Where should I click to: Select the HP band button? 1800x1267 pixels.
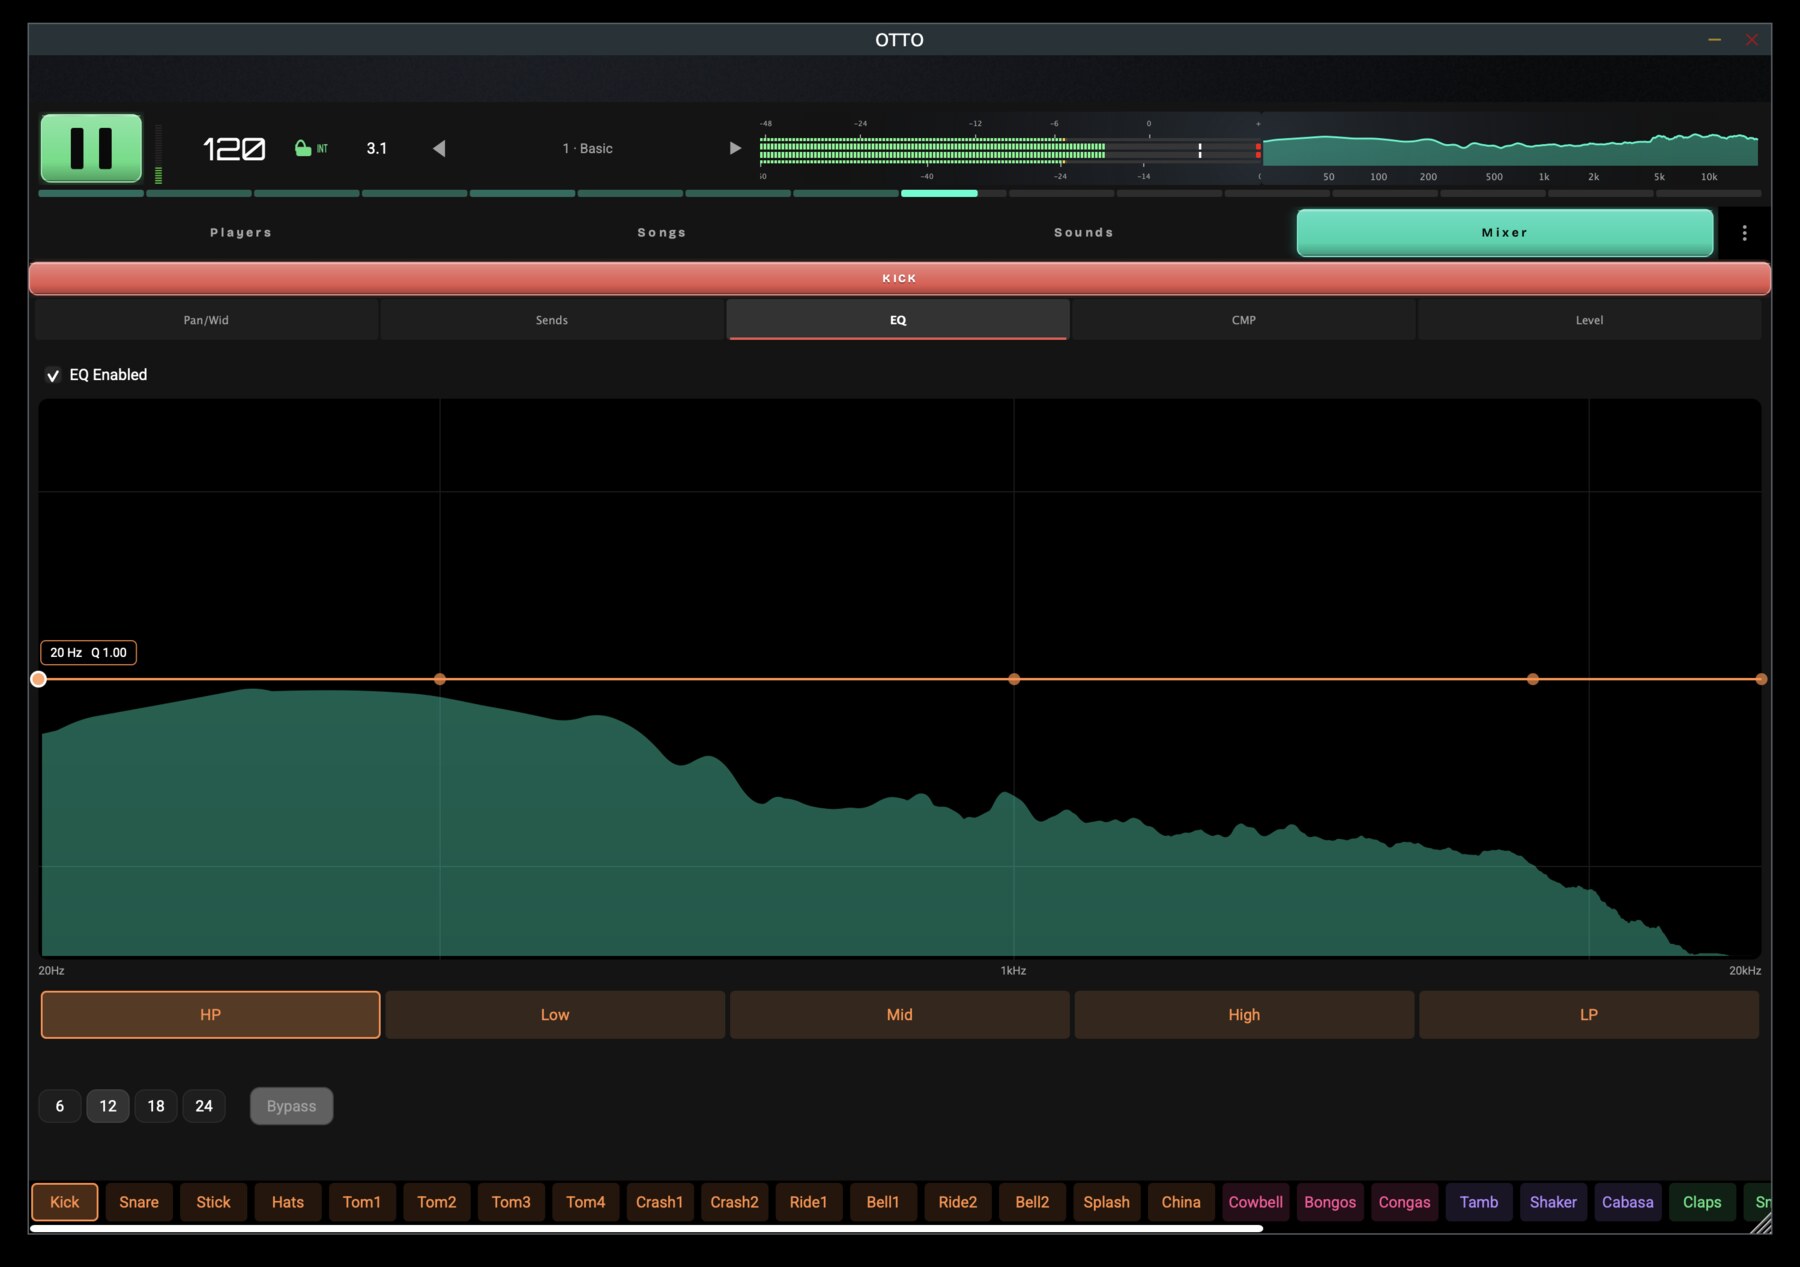[x=210, y=1015]
